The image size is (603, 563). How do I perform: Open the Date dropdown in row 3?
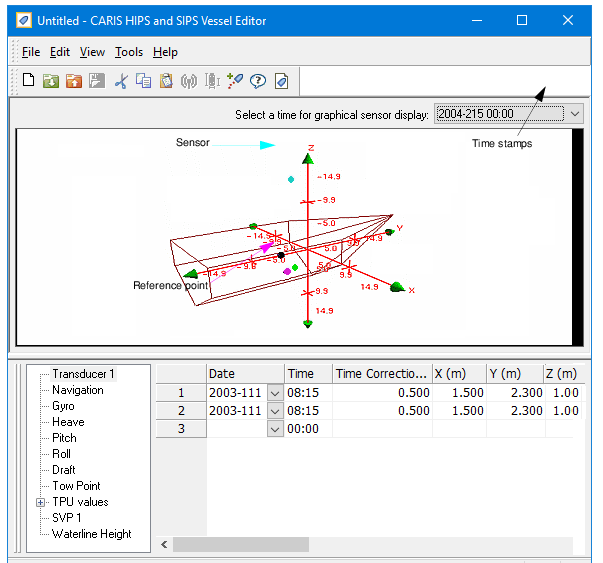276,429
